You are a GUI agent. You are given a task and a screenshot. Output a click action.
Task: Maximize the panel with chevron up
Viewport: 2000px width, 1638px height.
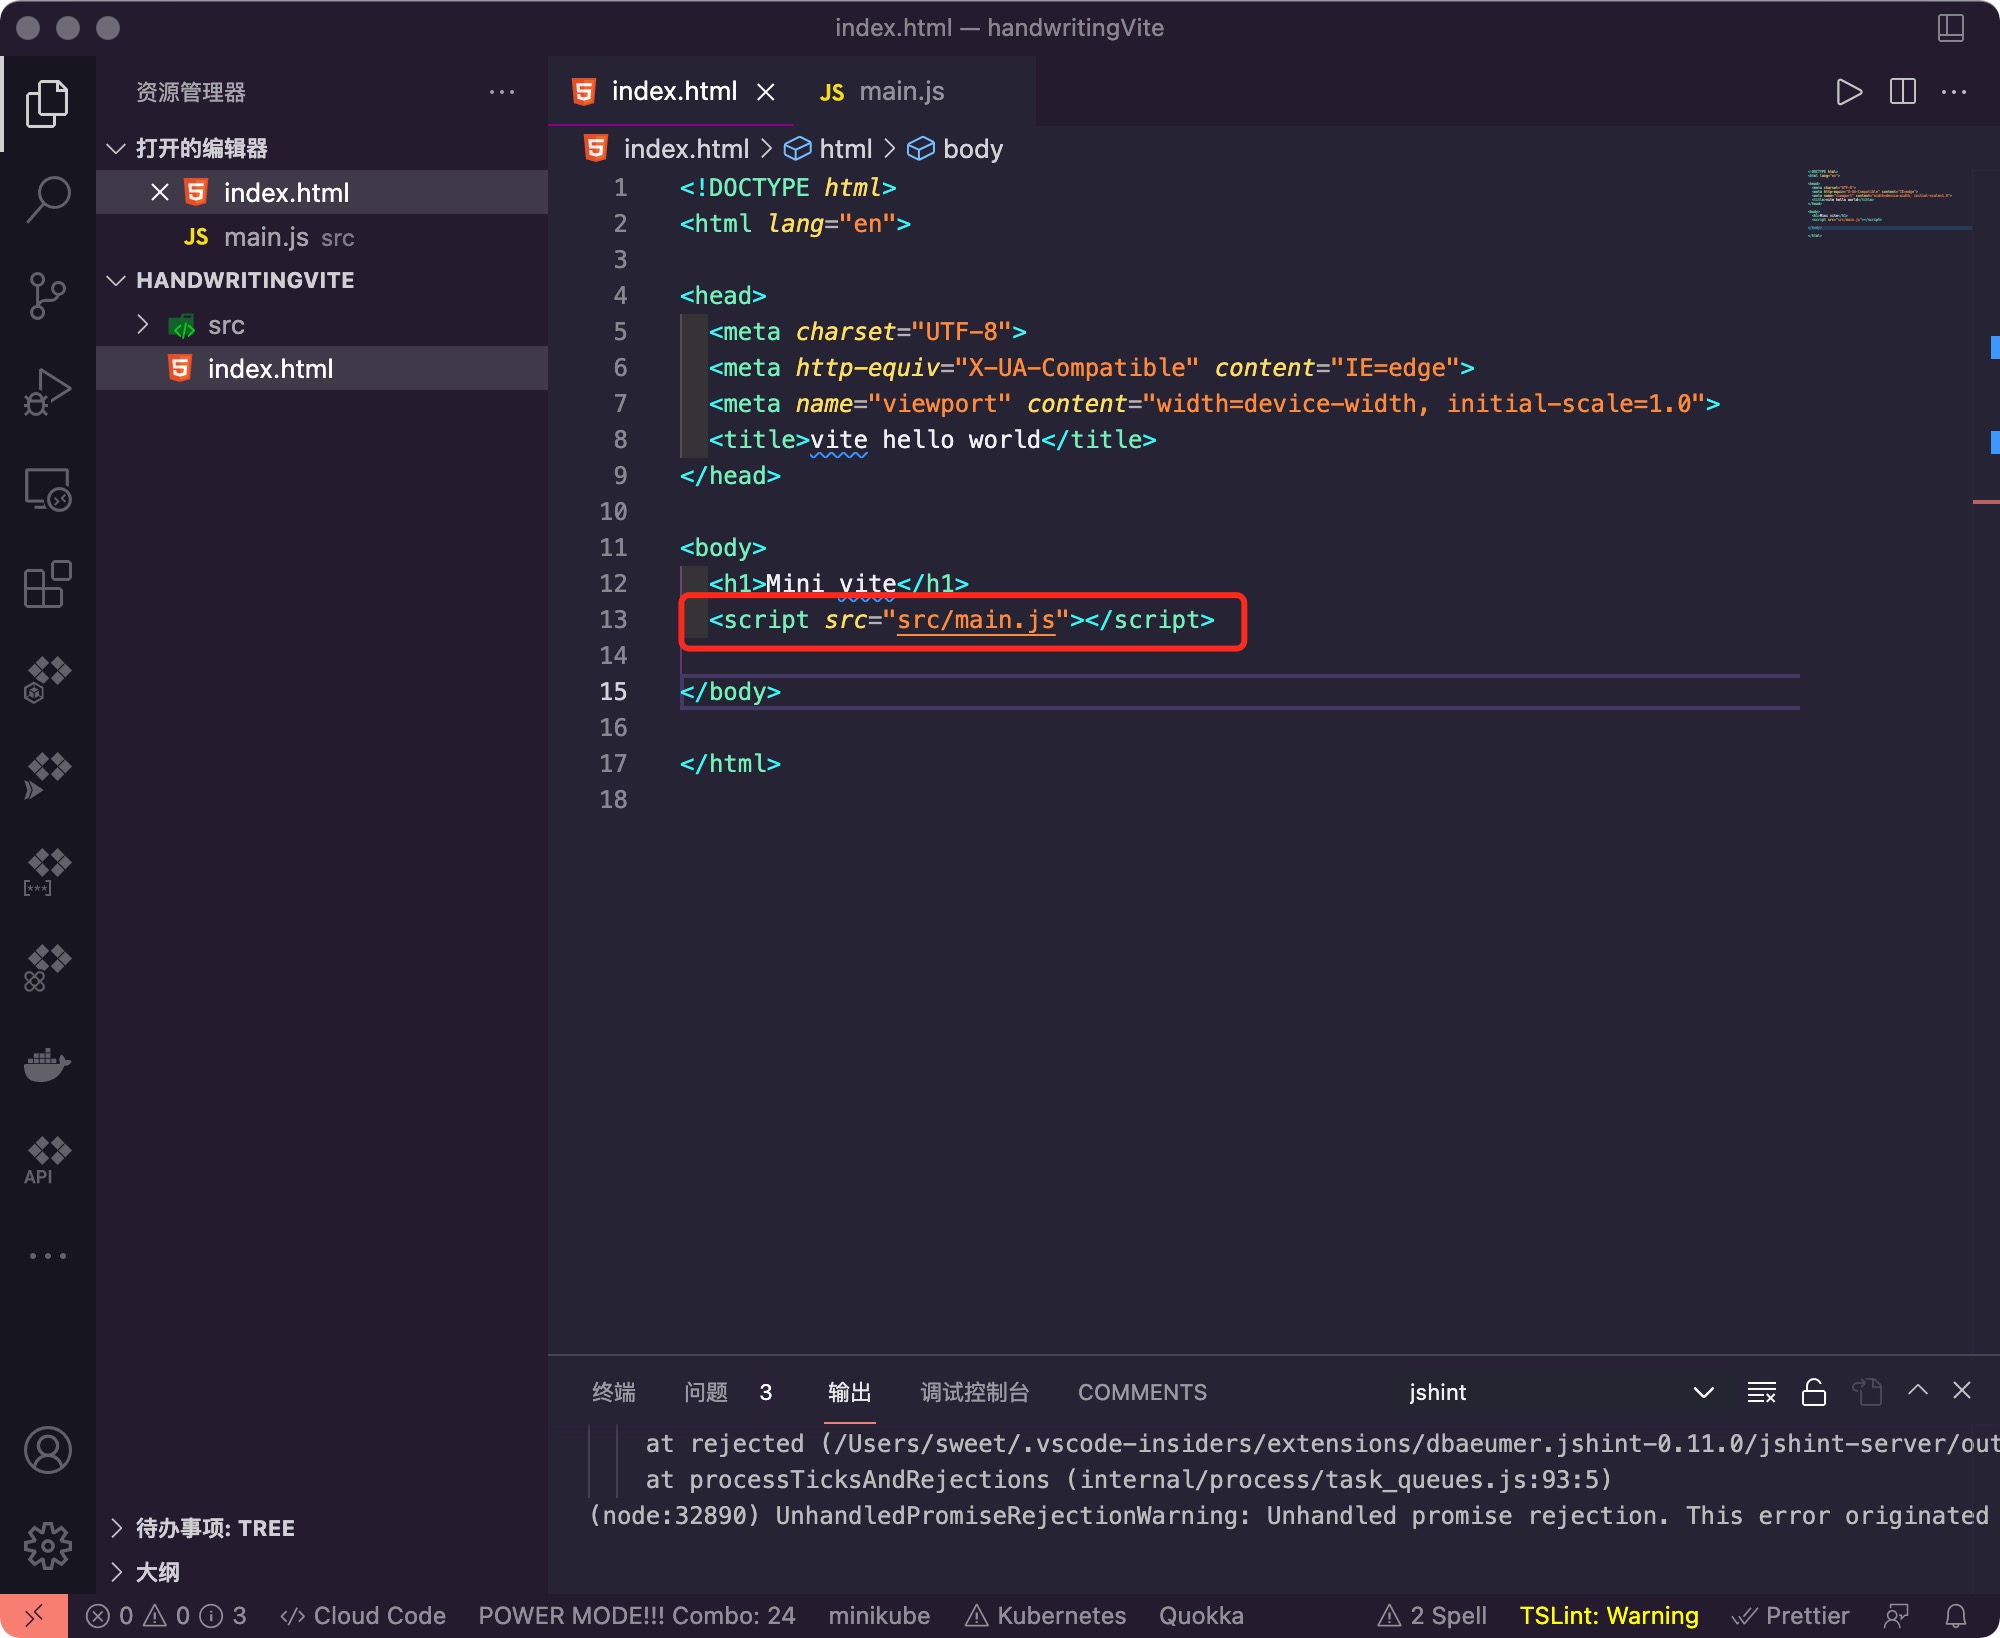1917,1391
